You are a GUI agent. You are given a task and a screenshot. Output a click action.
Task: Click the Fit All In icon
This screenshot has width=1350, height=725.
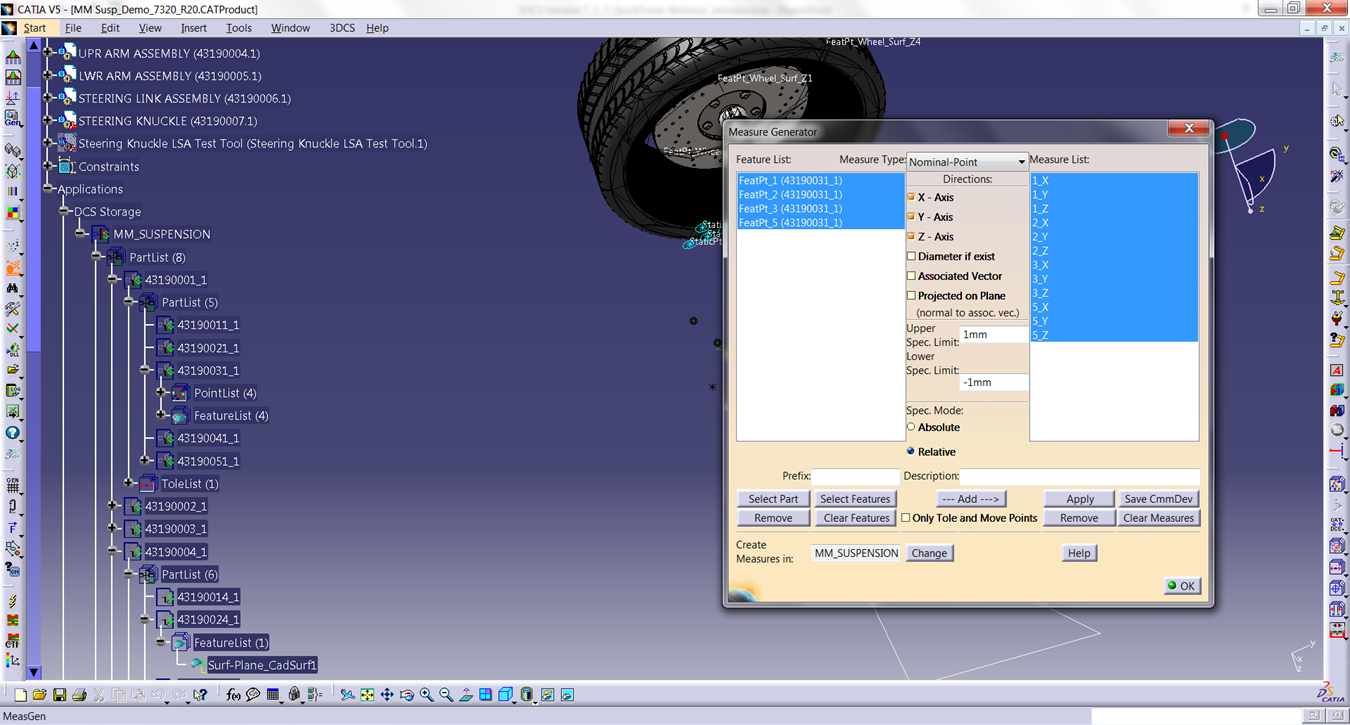(x=366, y=694)
